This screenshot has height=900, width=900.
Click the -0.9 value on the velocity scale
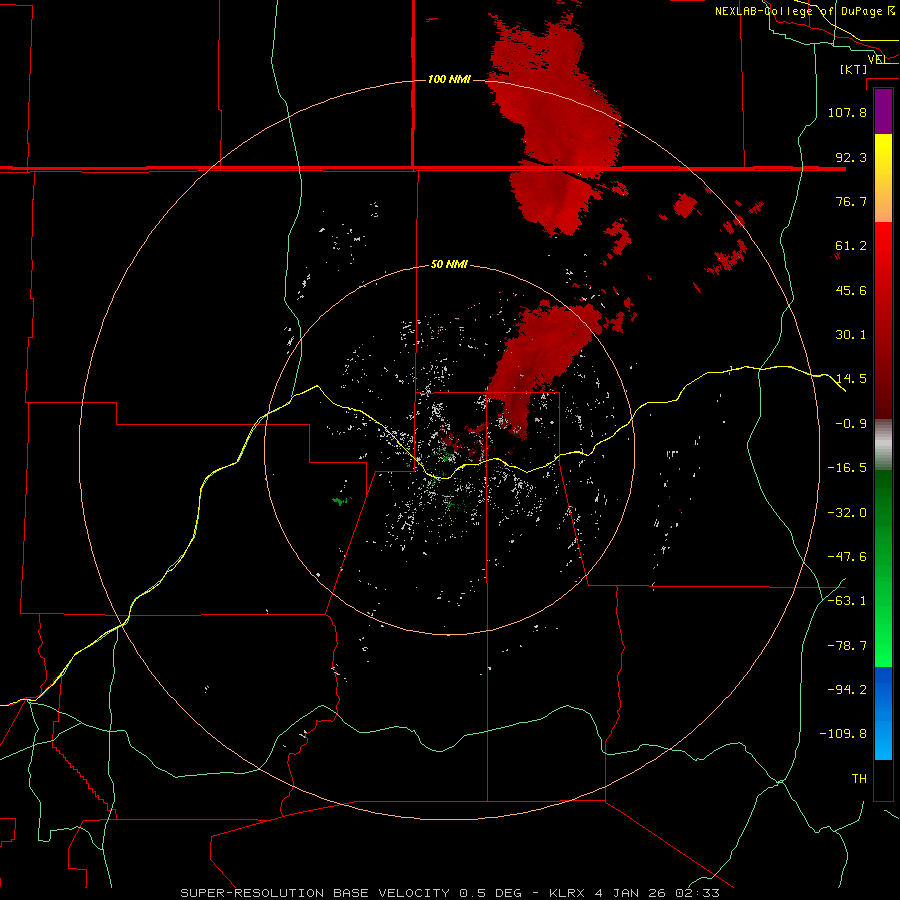coord(851,424)
